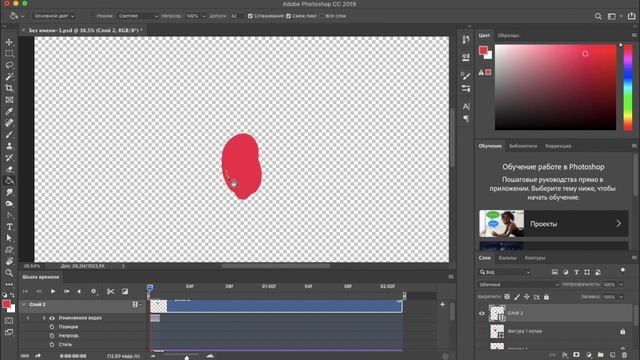Select the History Brush tool
This screenshot has width=640, height=360.
[x=9, y=157]
